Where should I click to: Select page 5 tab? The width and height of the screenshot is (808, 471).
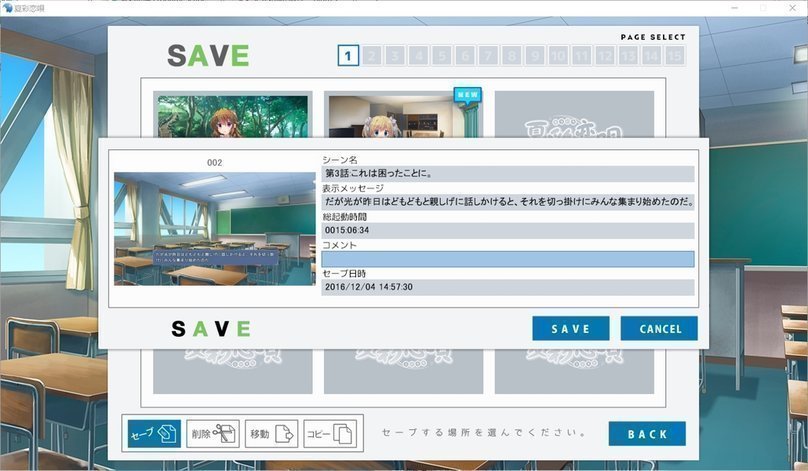[x=442, y=55]
